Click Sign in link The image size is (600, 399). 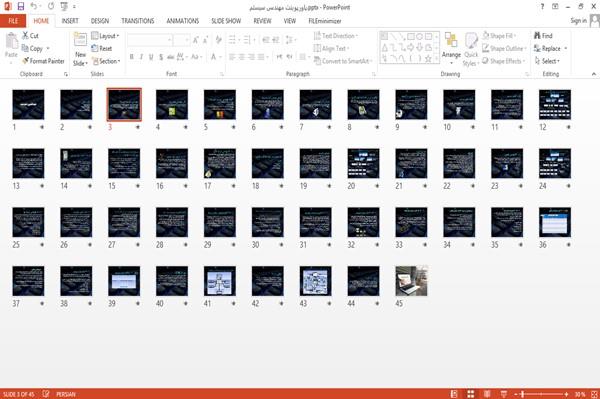[x=578, y=21]
